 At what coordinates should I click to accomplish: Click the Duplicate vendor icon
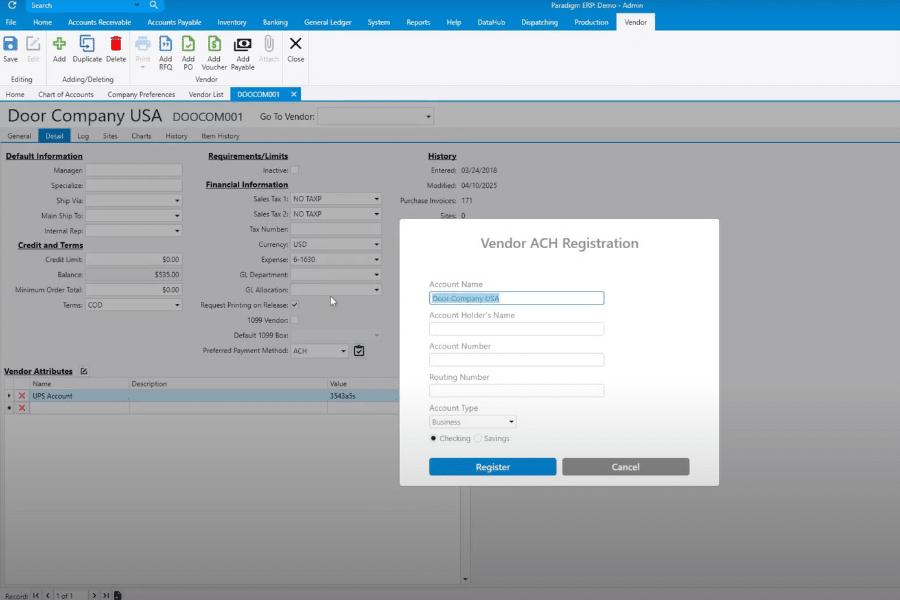pos(87,44)
